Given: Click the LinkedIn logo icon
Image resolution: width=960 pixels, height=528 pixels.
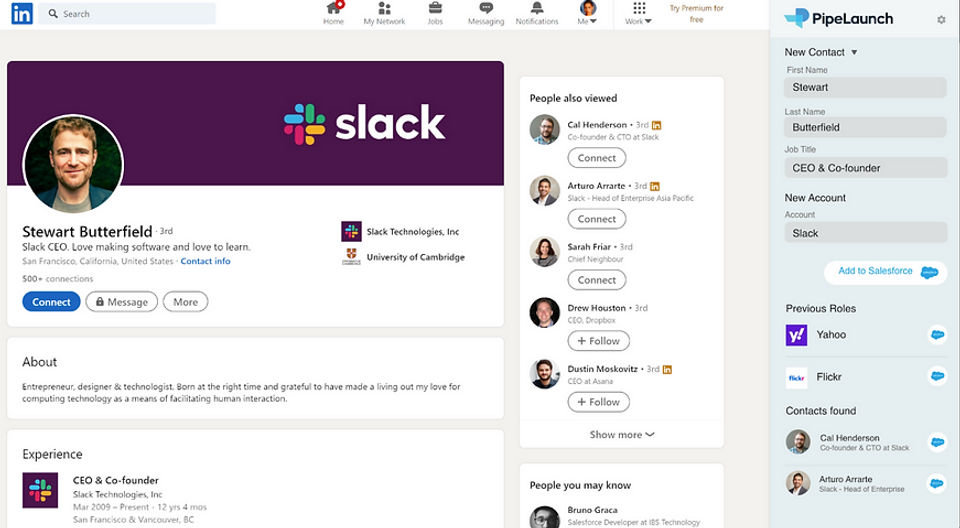Looking at the screenshot, I should [21, 13].
